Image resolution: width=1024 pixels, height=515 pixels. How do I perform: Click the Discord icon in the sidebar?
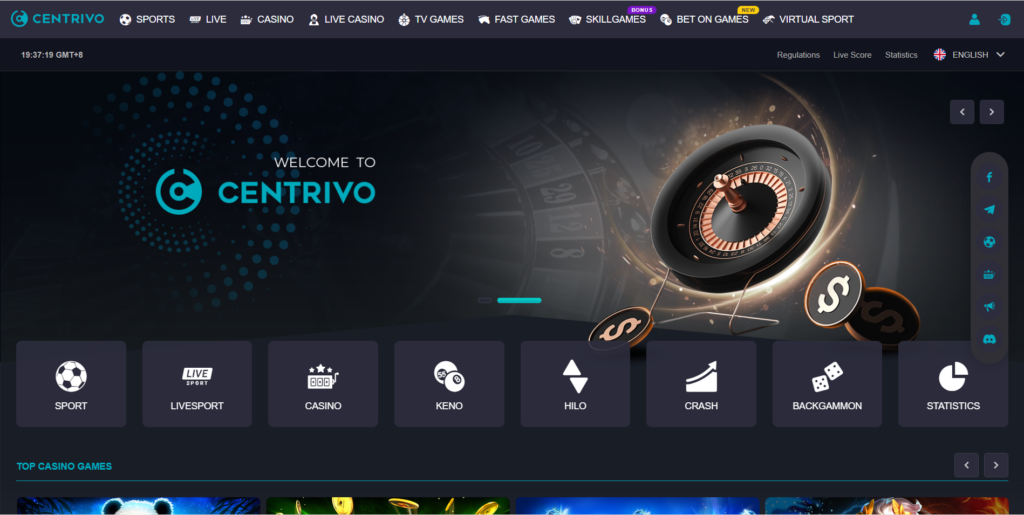point(989,339)
